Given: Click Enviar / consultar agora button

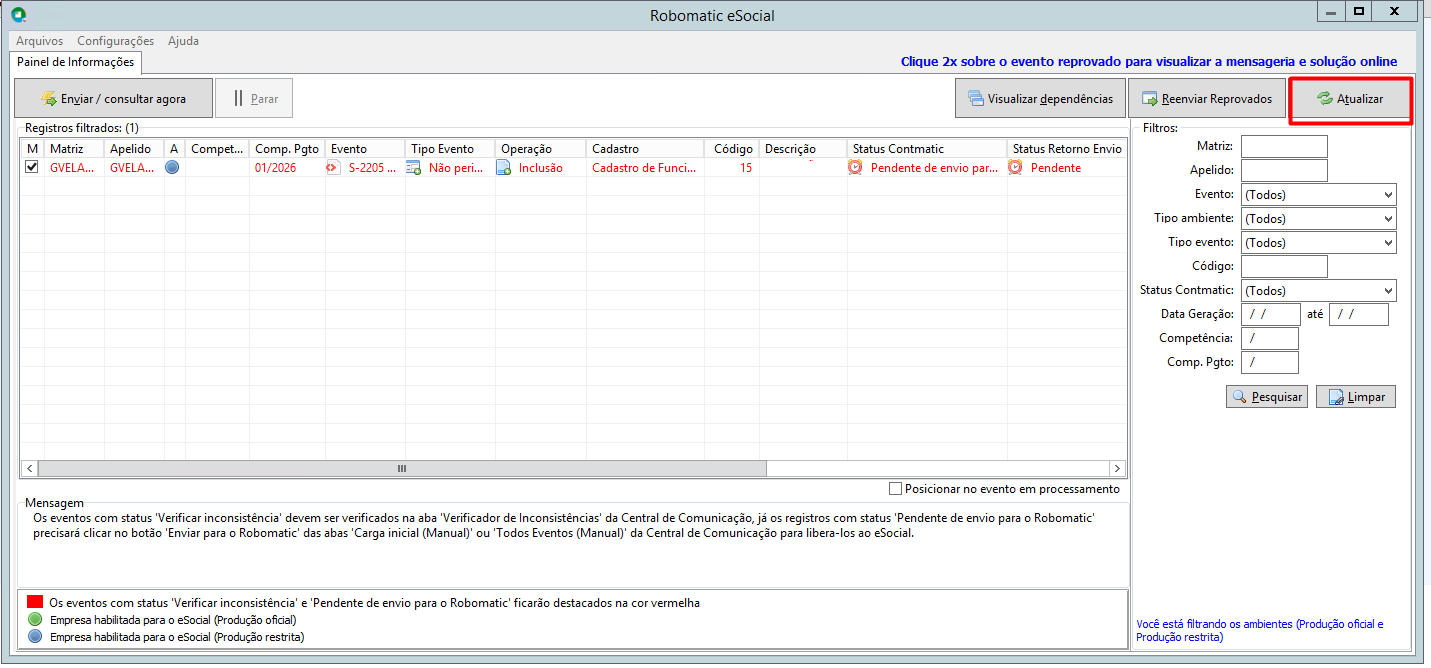Looking at the screenshot, I should (113, 99).
